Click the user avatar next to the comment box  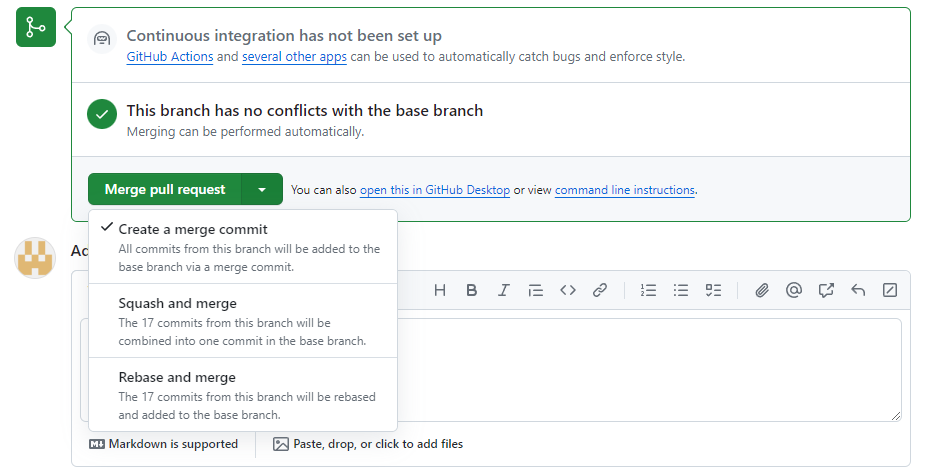35,257
